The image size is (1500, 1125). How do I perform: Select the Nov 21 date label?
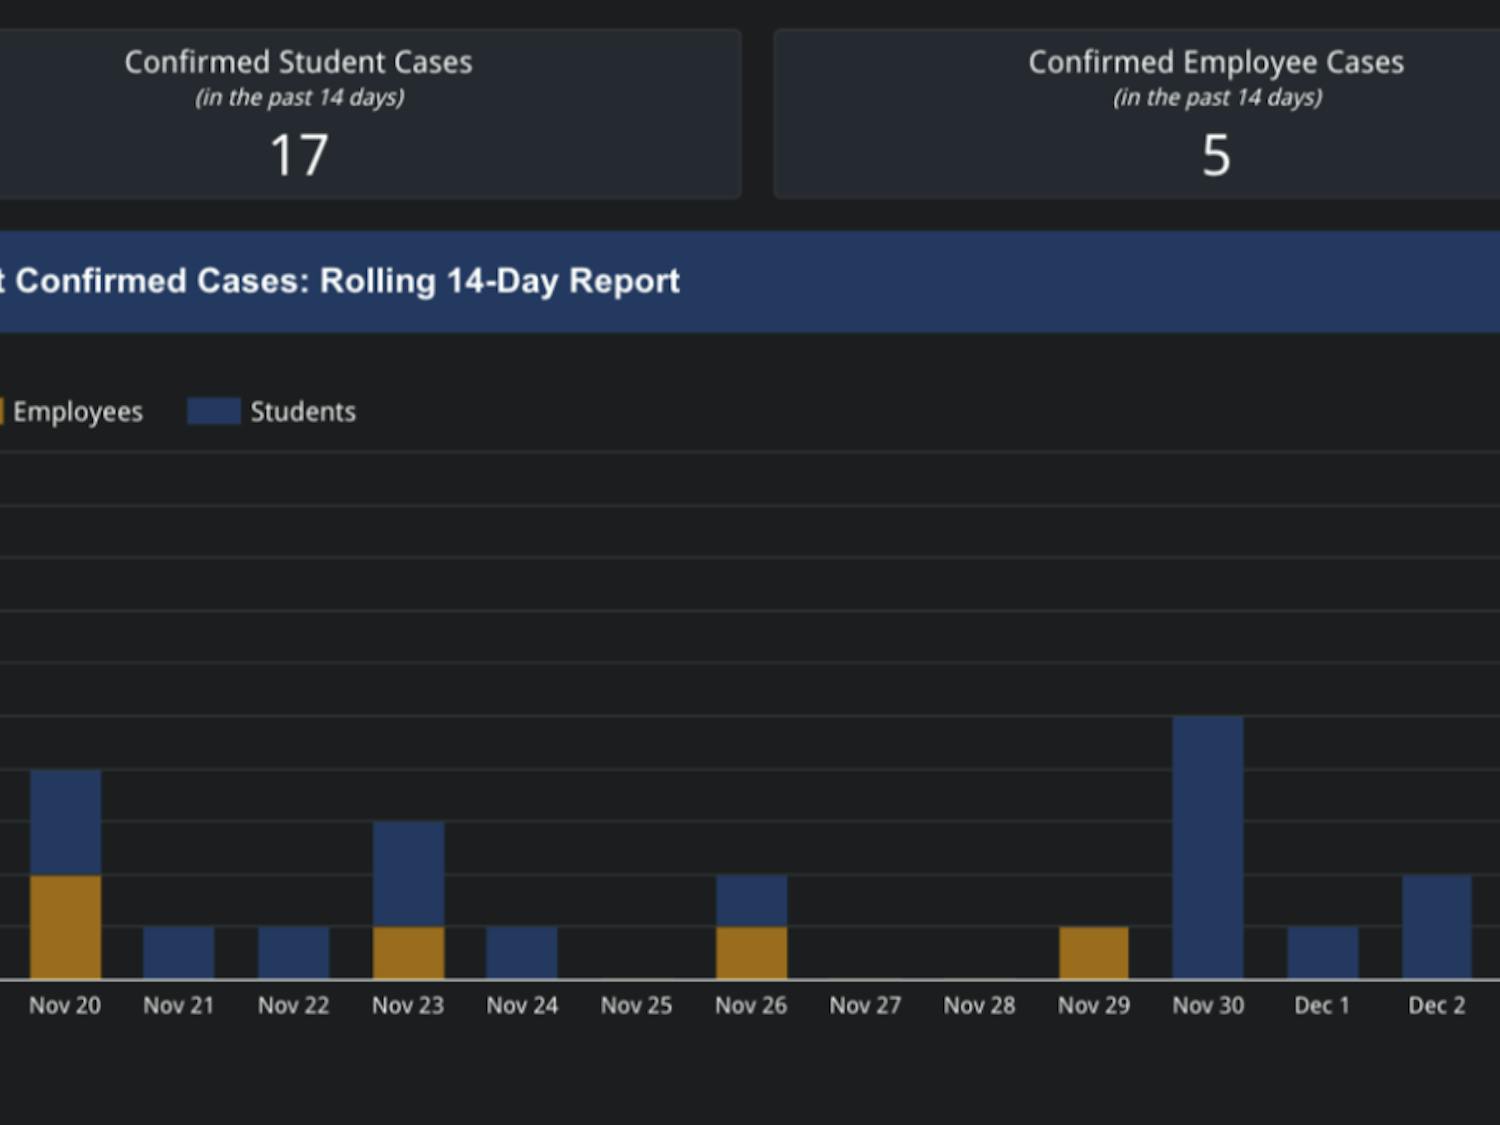179,1005
